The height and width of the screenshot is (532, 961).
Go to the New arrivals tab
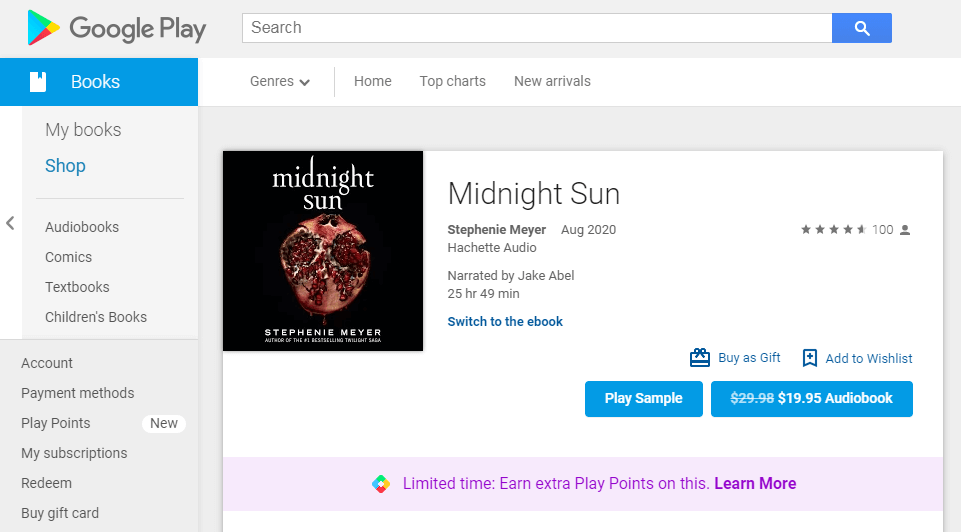point(552,81)
